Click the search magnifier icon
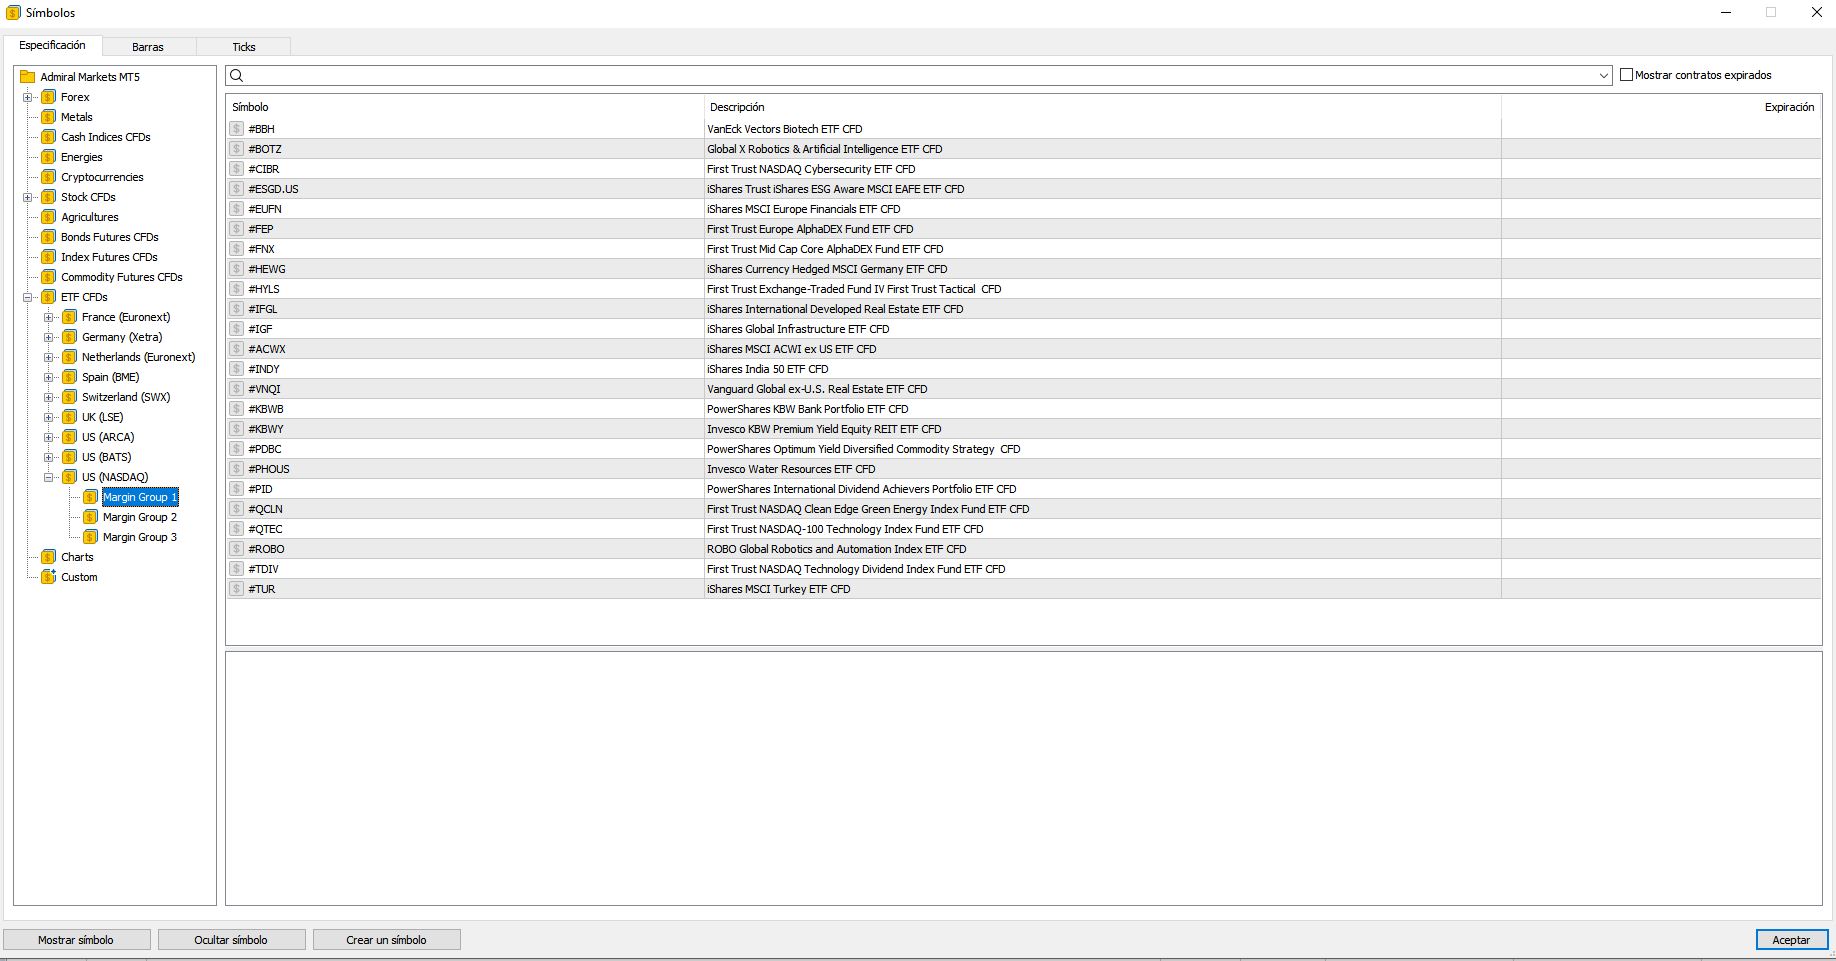The width and height of the screenshot is (1836, 961). pyautogui.click(x=237, y=76)
